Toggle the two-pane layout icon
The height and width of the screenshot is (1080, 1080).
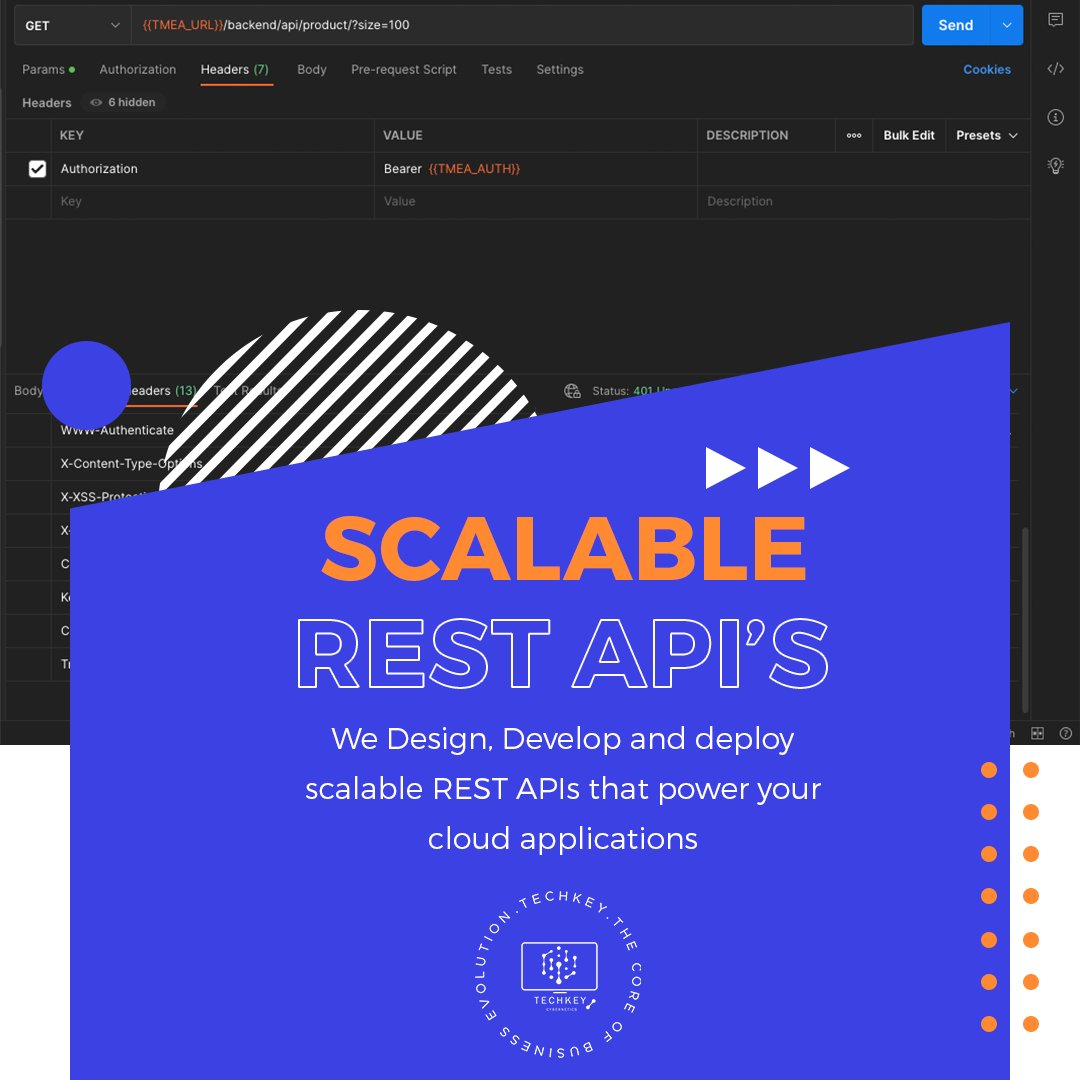pos(1037,734)
